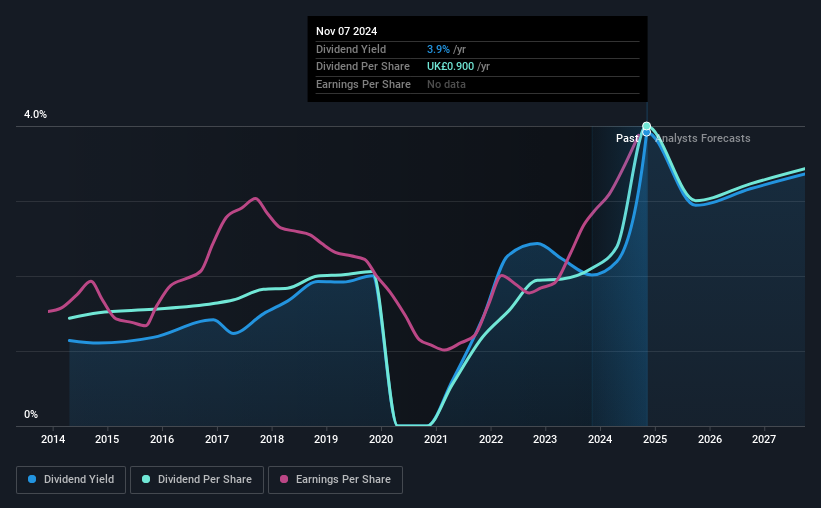Click the 2019 x-axis label
The width and height of the screenshot is (821, 508).
click(326, 439)
